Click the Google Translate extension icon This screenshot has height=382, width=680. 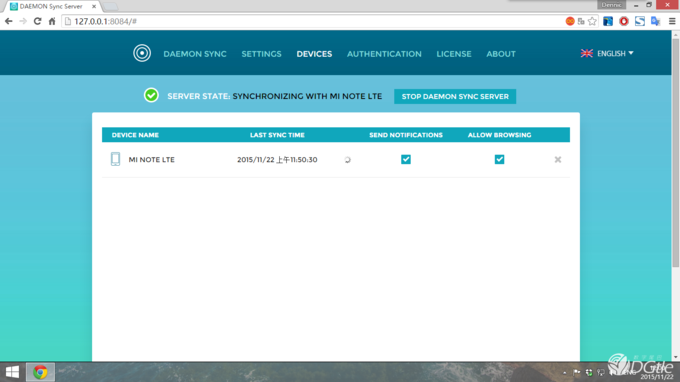click(655, 21)
